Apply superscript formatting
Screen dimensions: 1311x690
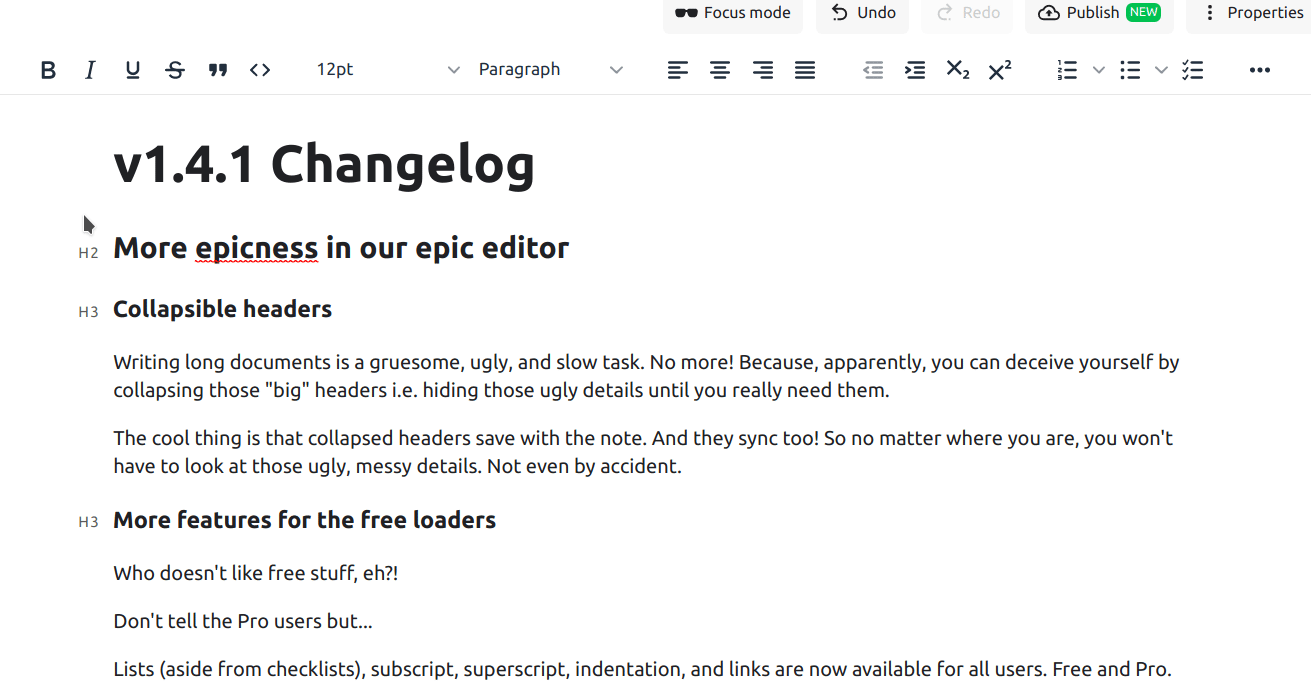click(x=999, y=70)
